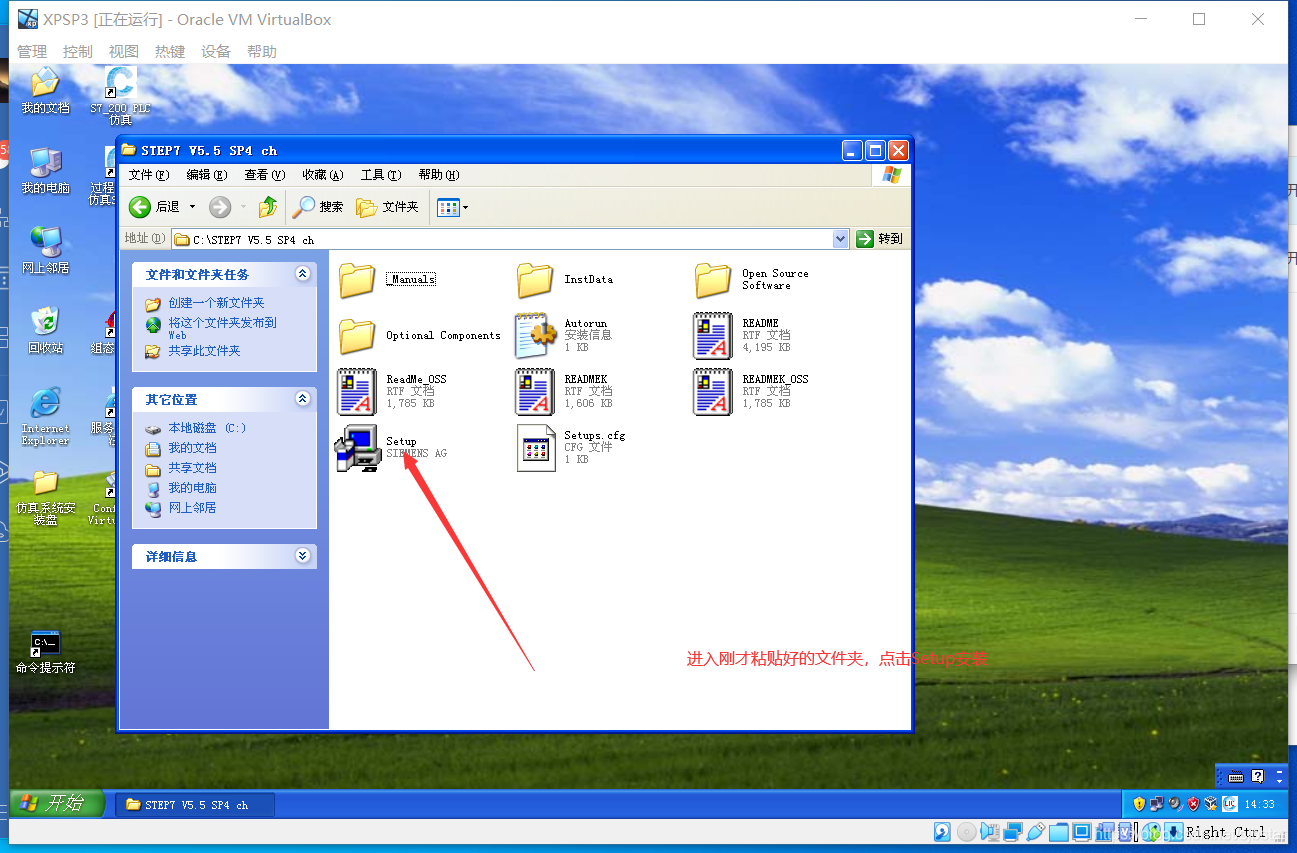
Task: Open VirtualBox 设备 menu
Action: 216,51
